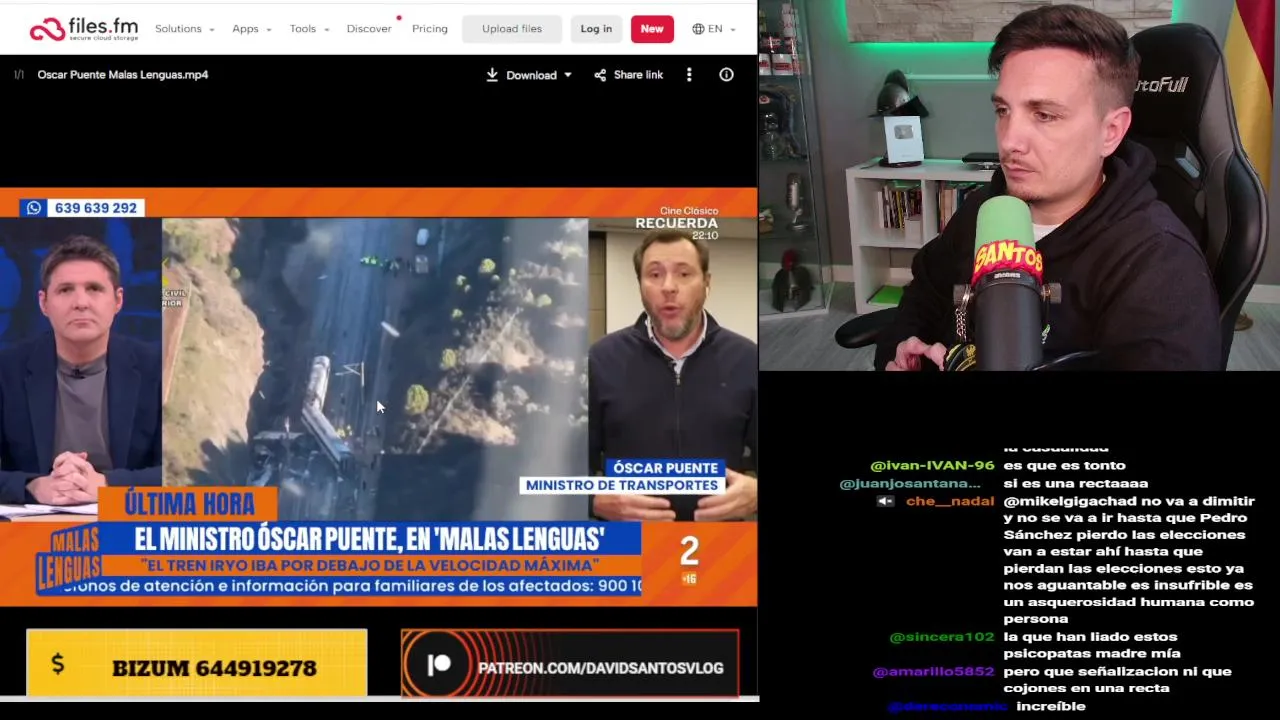Click chat username @ivan-IVAN-96

pyautogui.click(x=932, y=466)
